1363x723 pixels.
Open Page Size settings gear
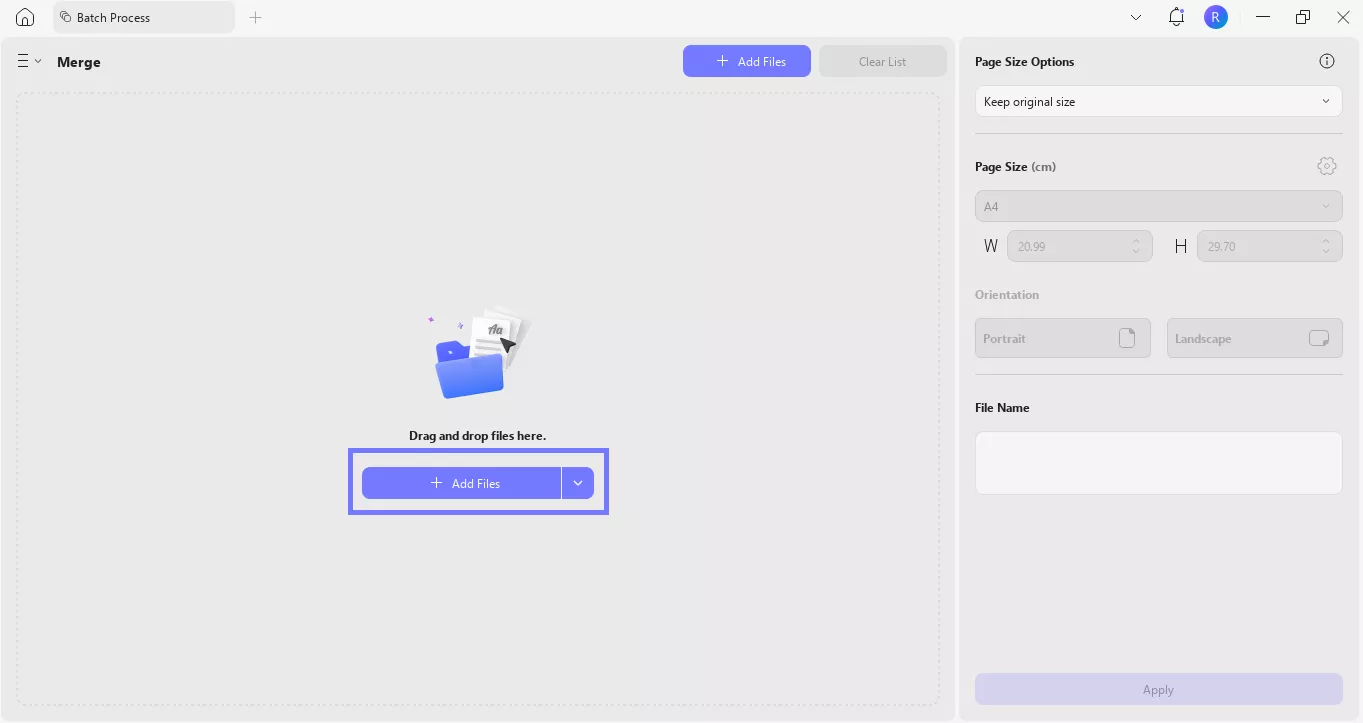point(1327,166)
